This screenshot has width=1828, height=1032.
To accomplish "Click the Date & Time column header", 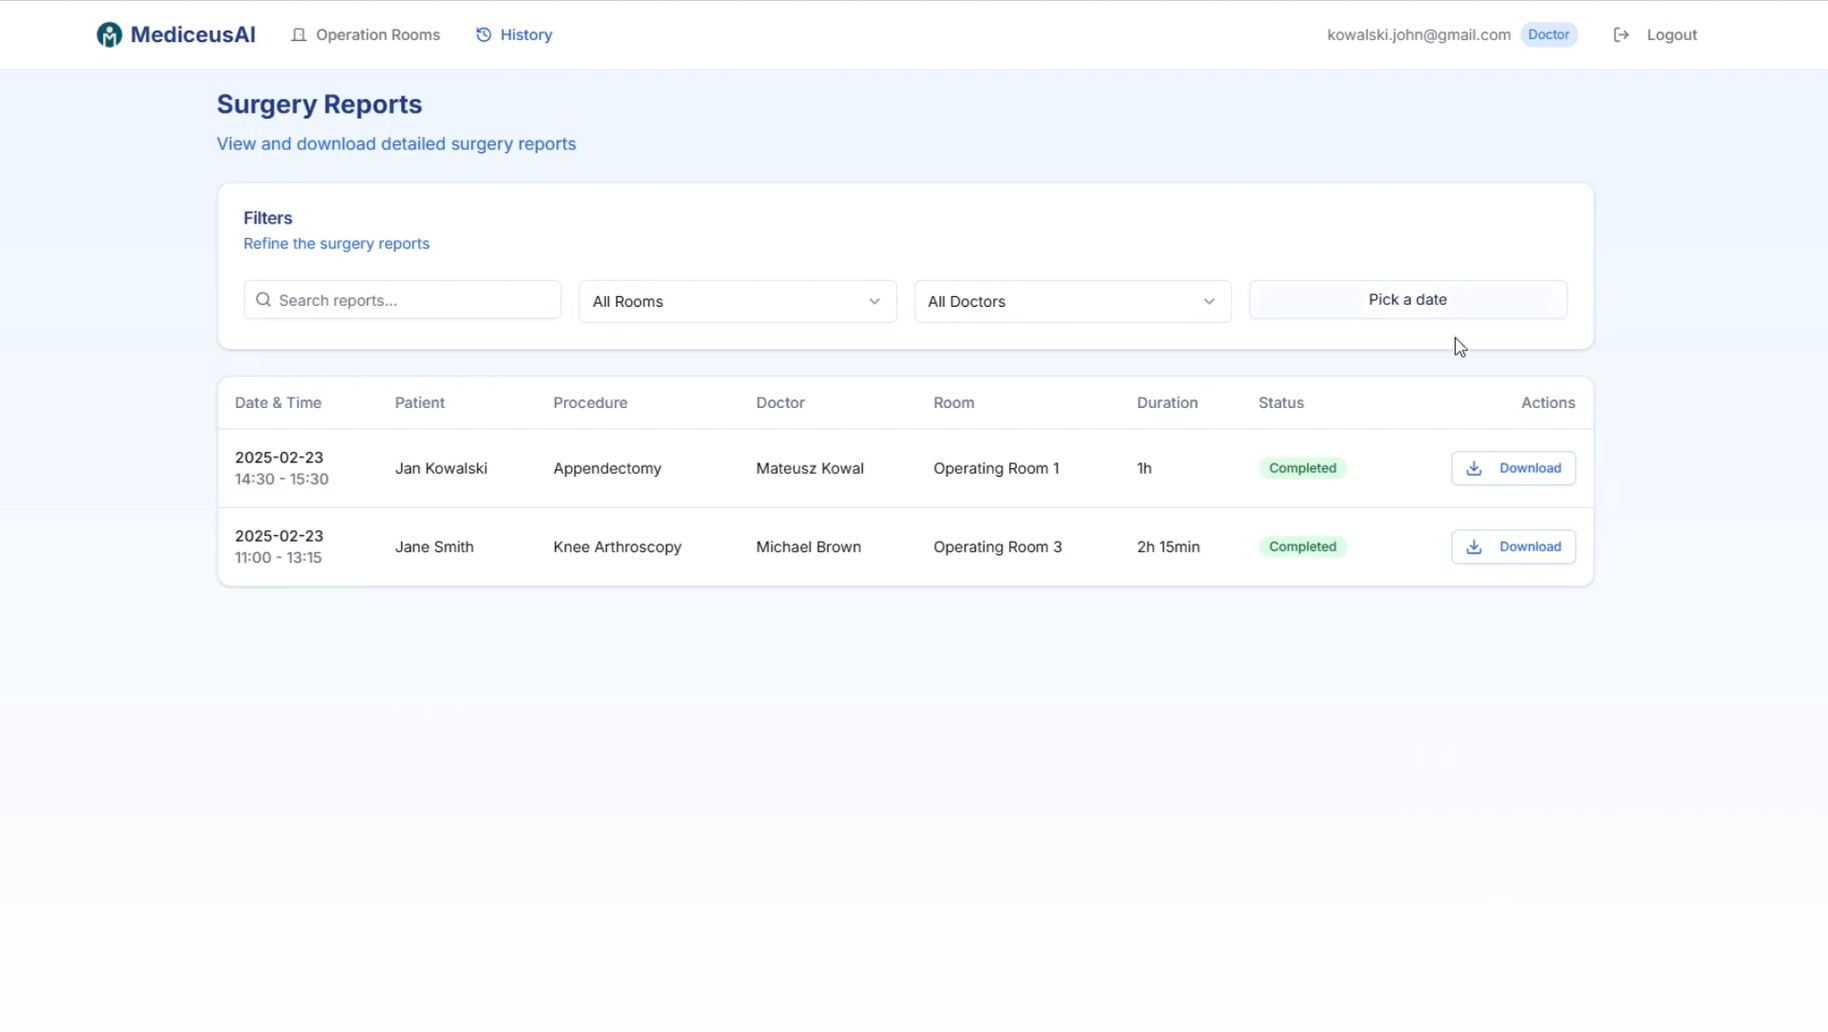I will tap(278, 403).
